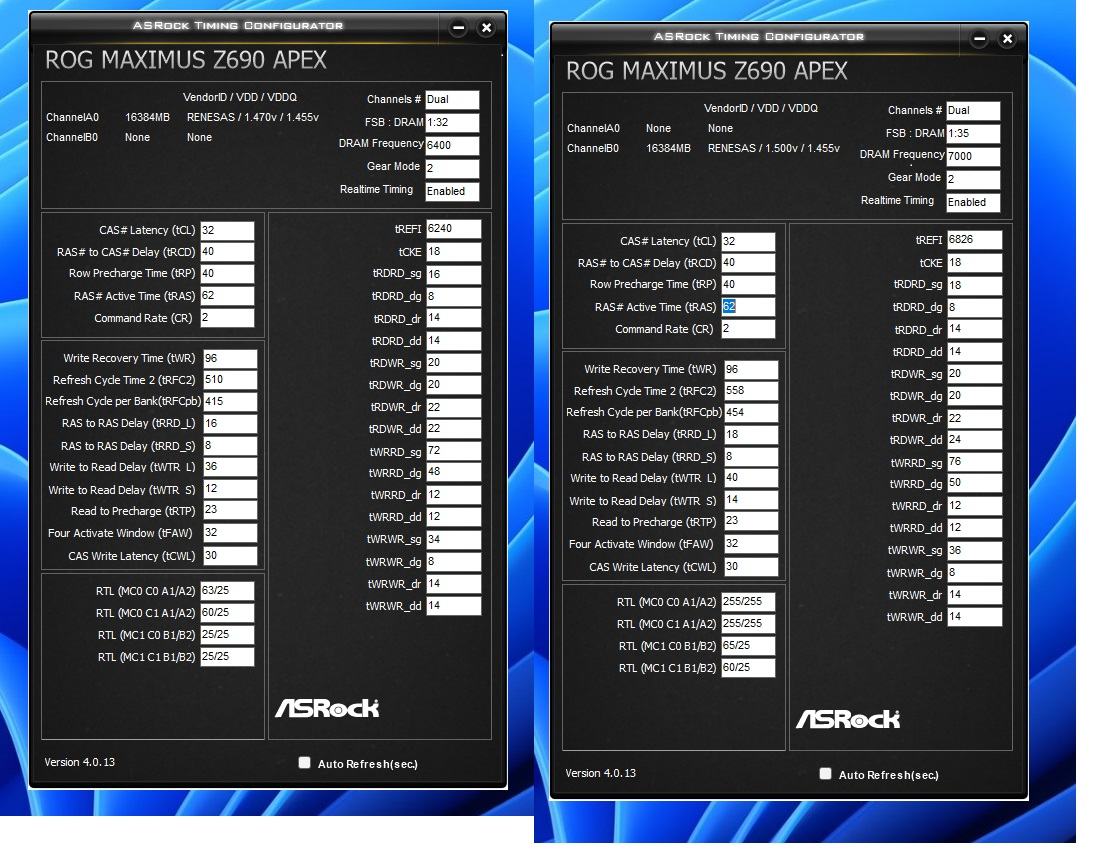Click tRTP field in left window
Screen dimensions: 1097x850
click(230, 511)
